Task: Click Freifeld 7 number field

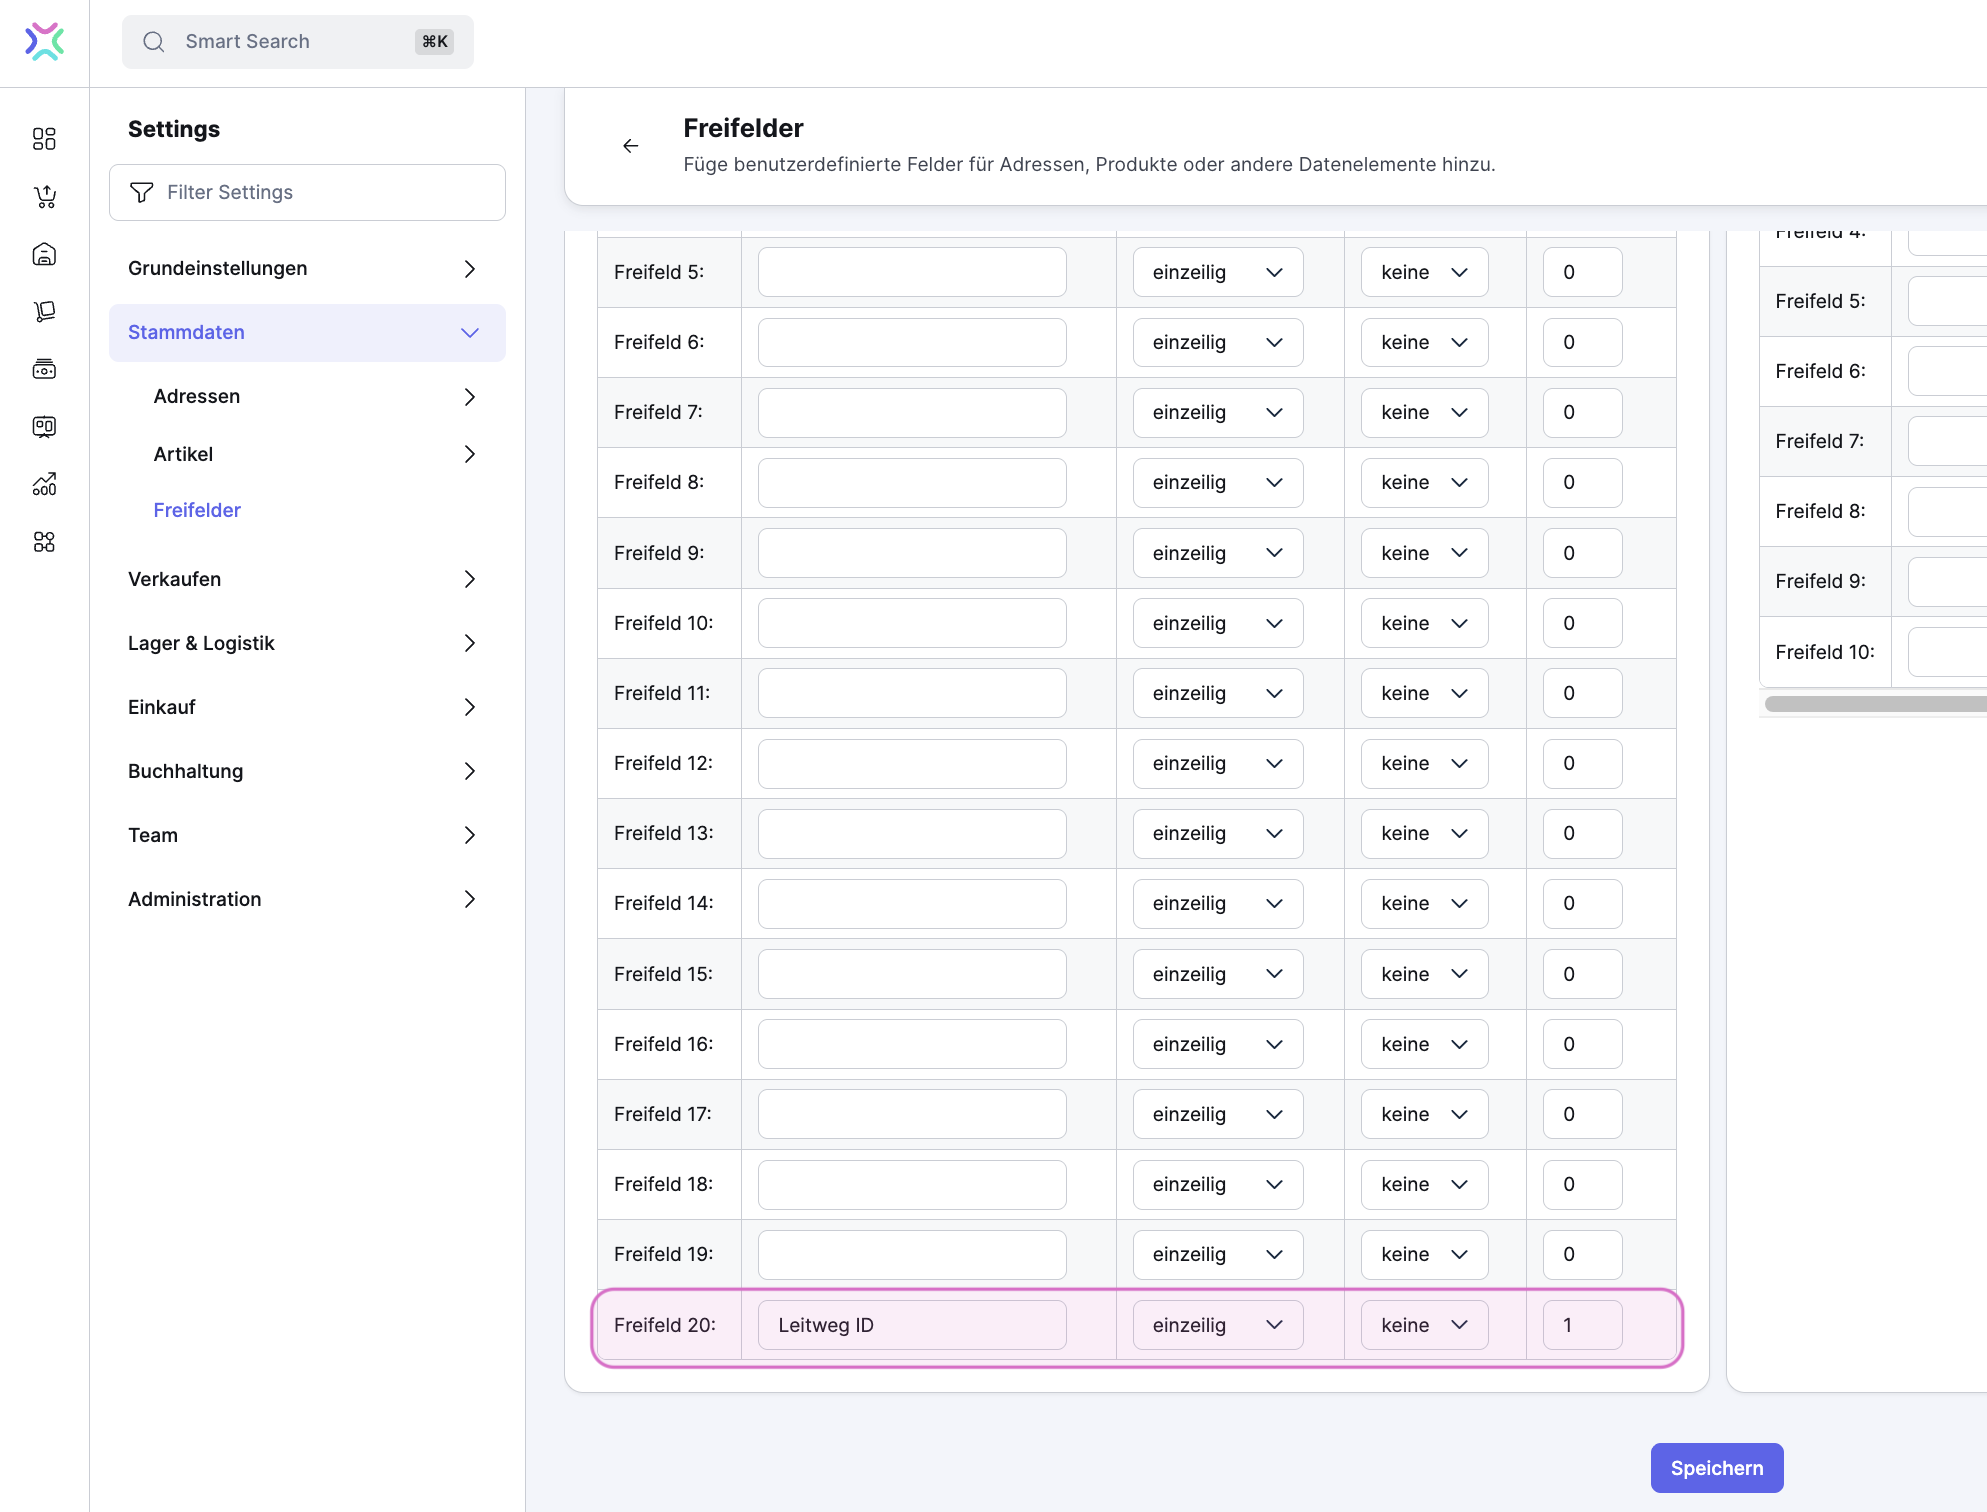Action: click(x=1582, y=413)
